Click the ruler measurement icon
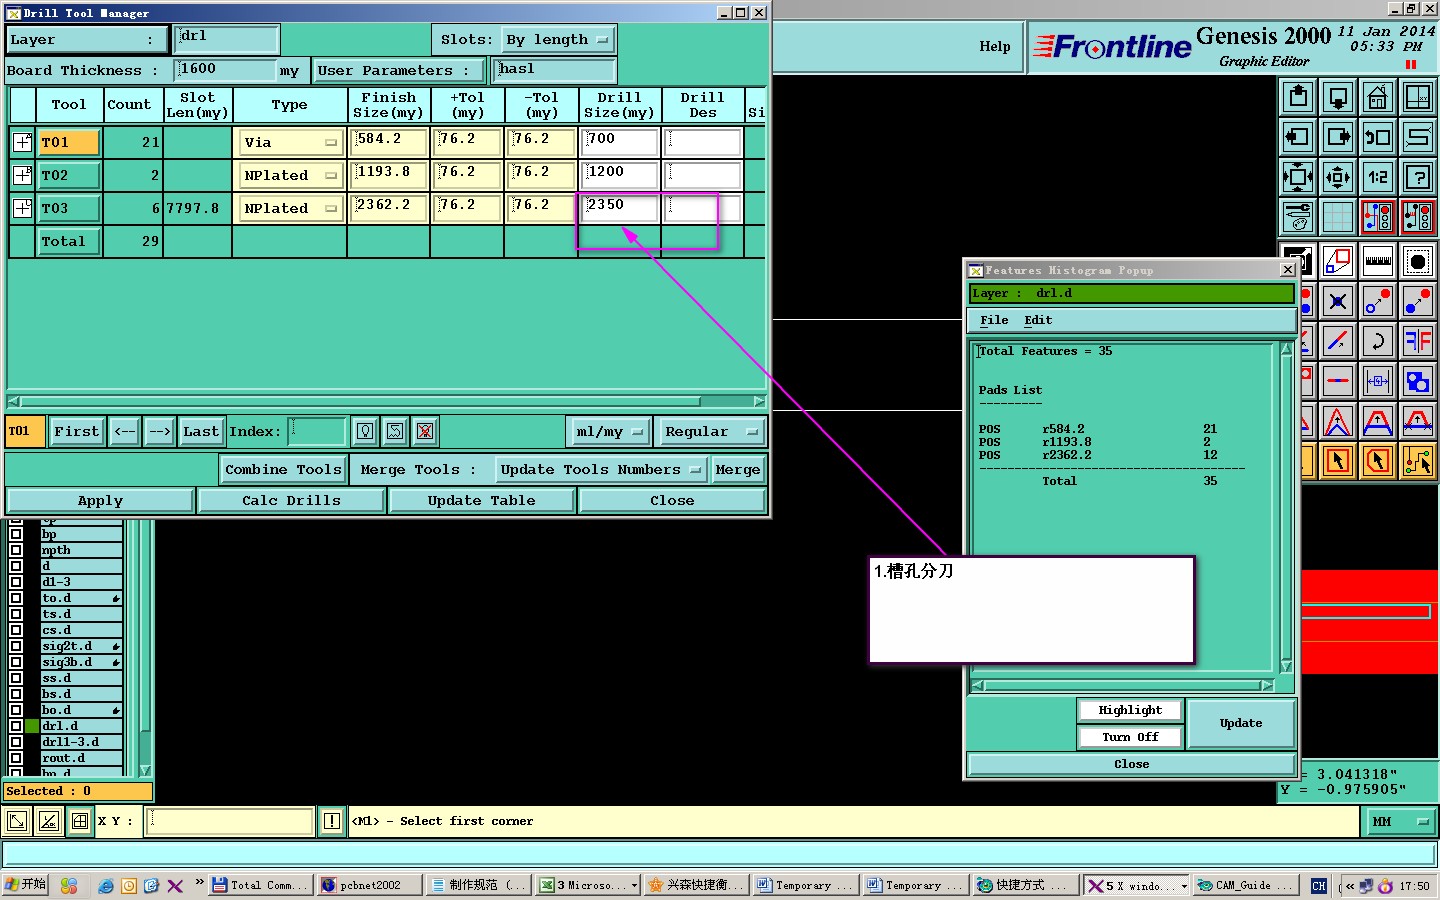1440x900 pixels. (x=1378, y=261)
